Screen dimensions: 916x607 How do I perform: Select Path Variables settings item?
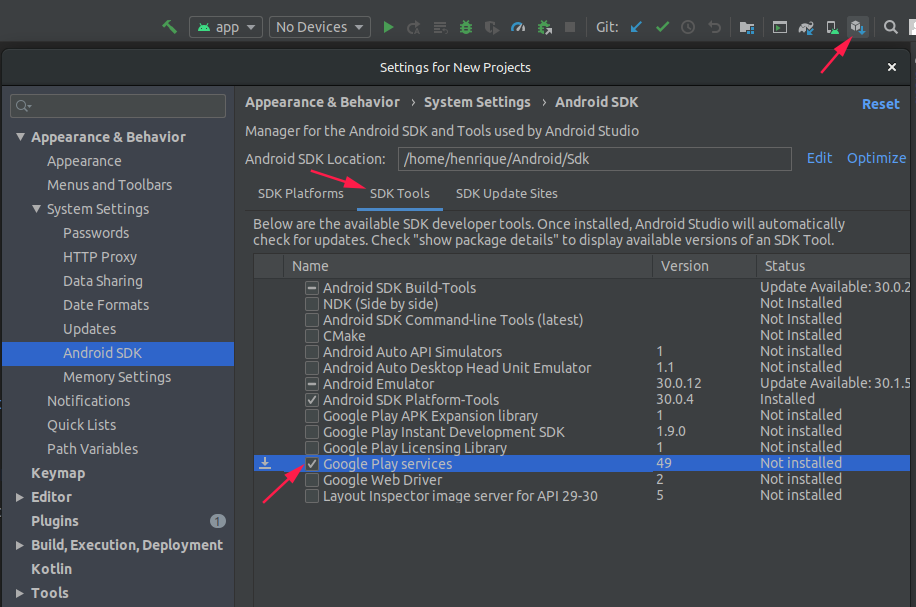click(92, 449)
